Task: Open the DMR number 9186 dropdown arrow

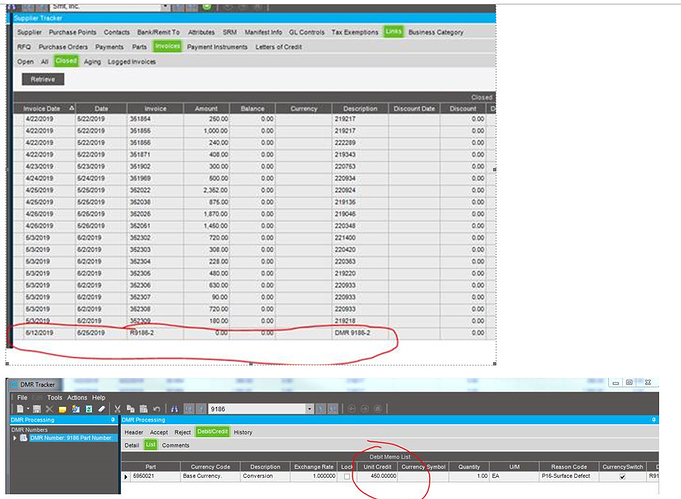Action: click(309, 409)
